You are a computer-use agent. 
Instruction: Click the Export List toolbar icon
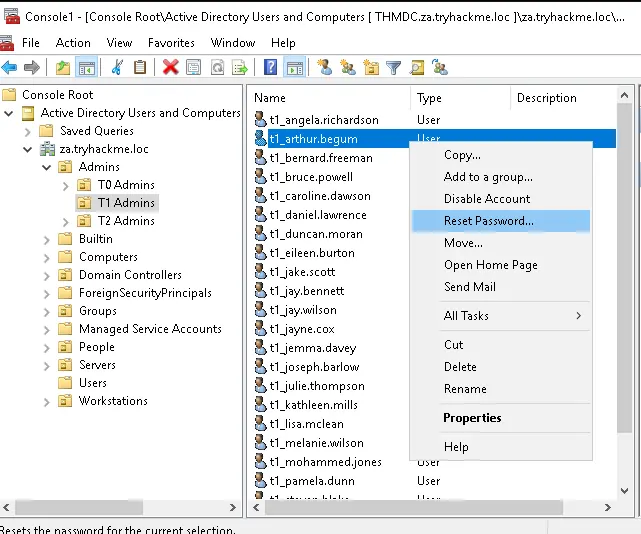pyautogui.click(x=240, y=67)
